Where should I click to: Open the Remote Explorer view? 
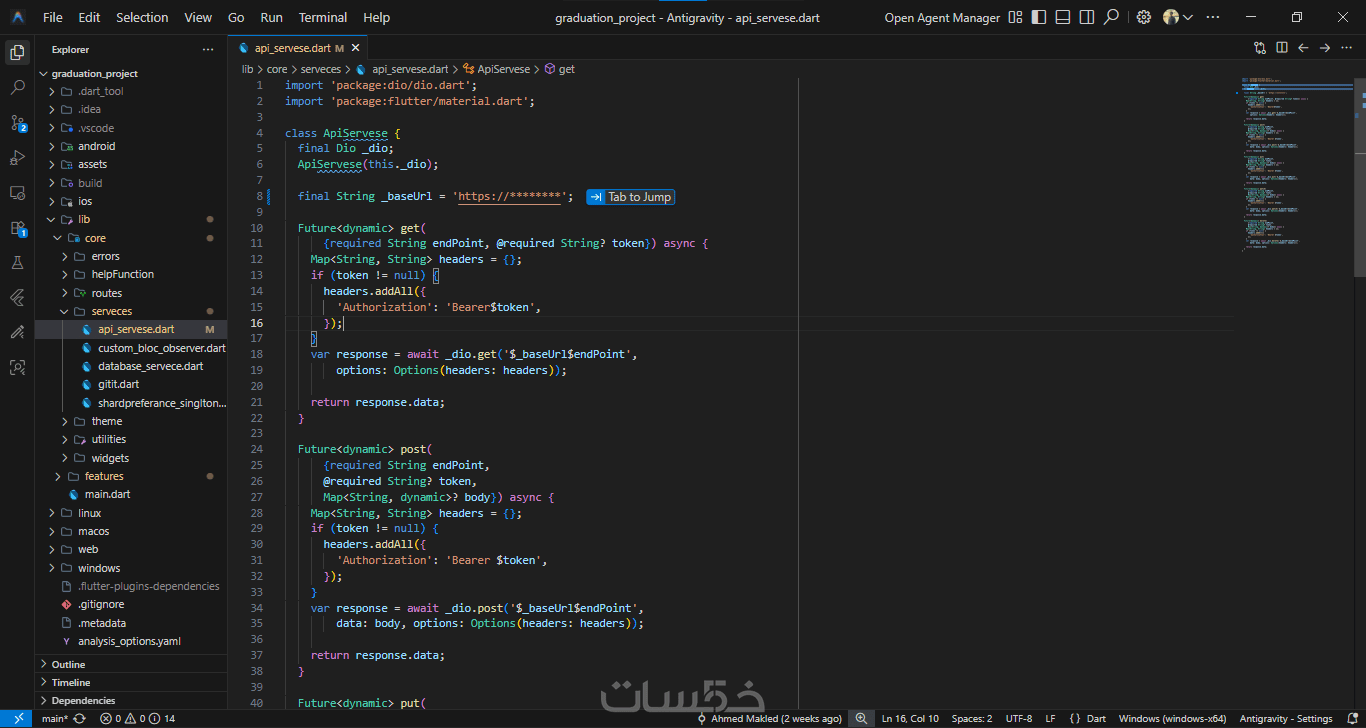point(17,193)
